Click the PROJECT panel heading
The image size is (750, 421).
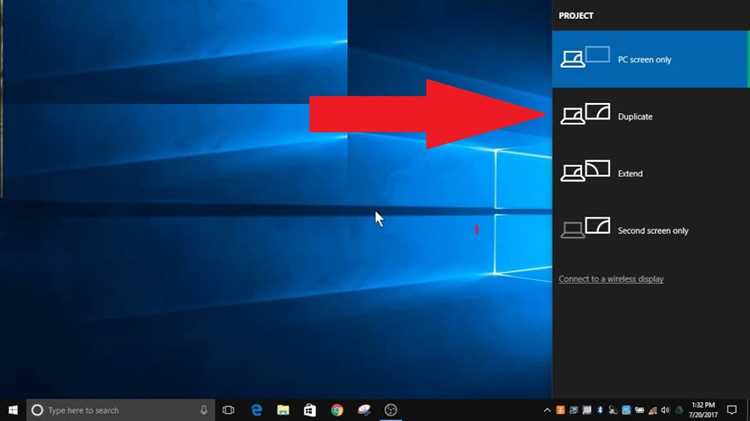[576, 15]
